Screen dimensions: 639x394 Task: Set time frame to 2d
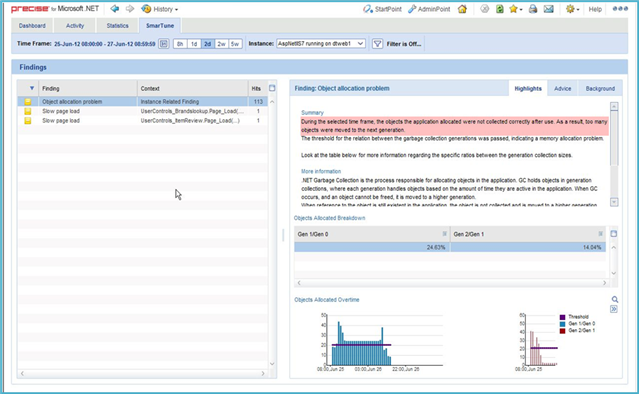coord(207,44)
